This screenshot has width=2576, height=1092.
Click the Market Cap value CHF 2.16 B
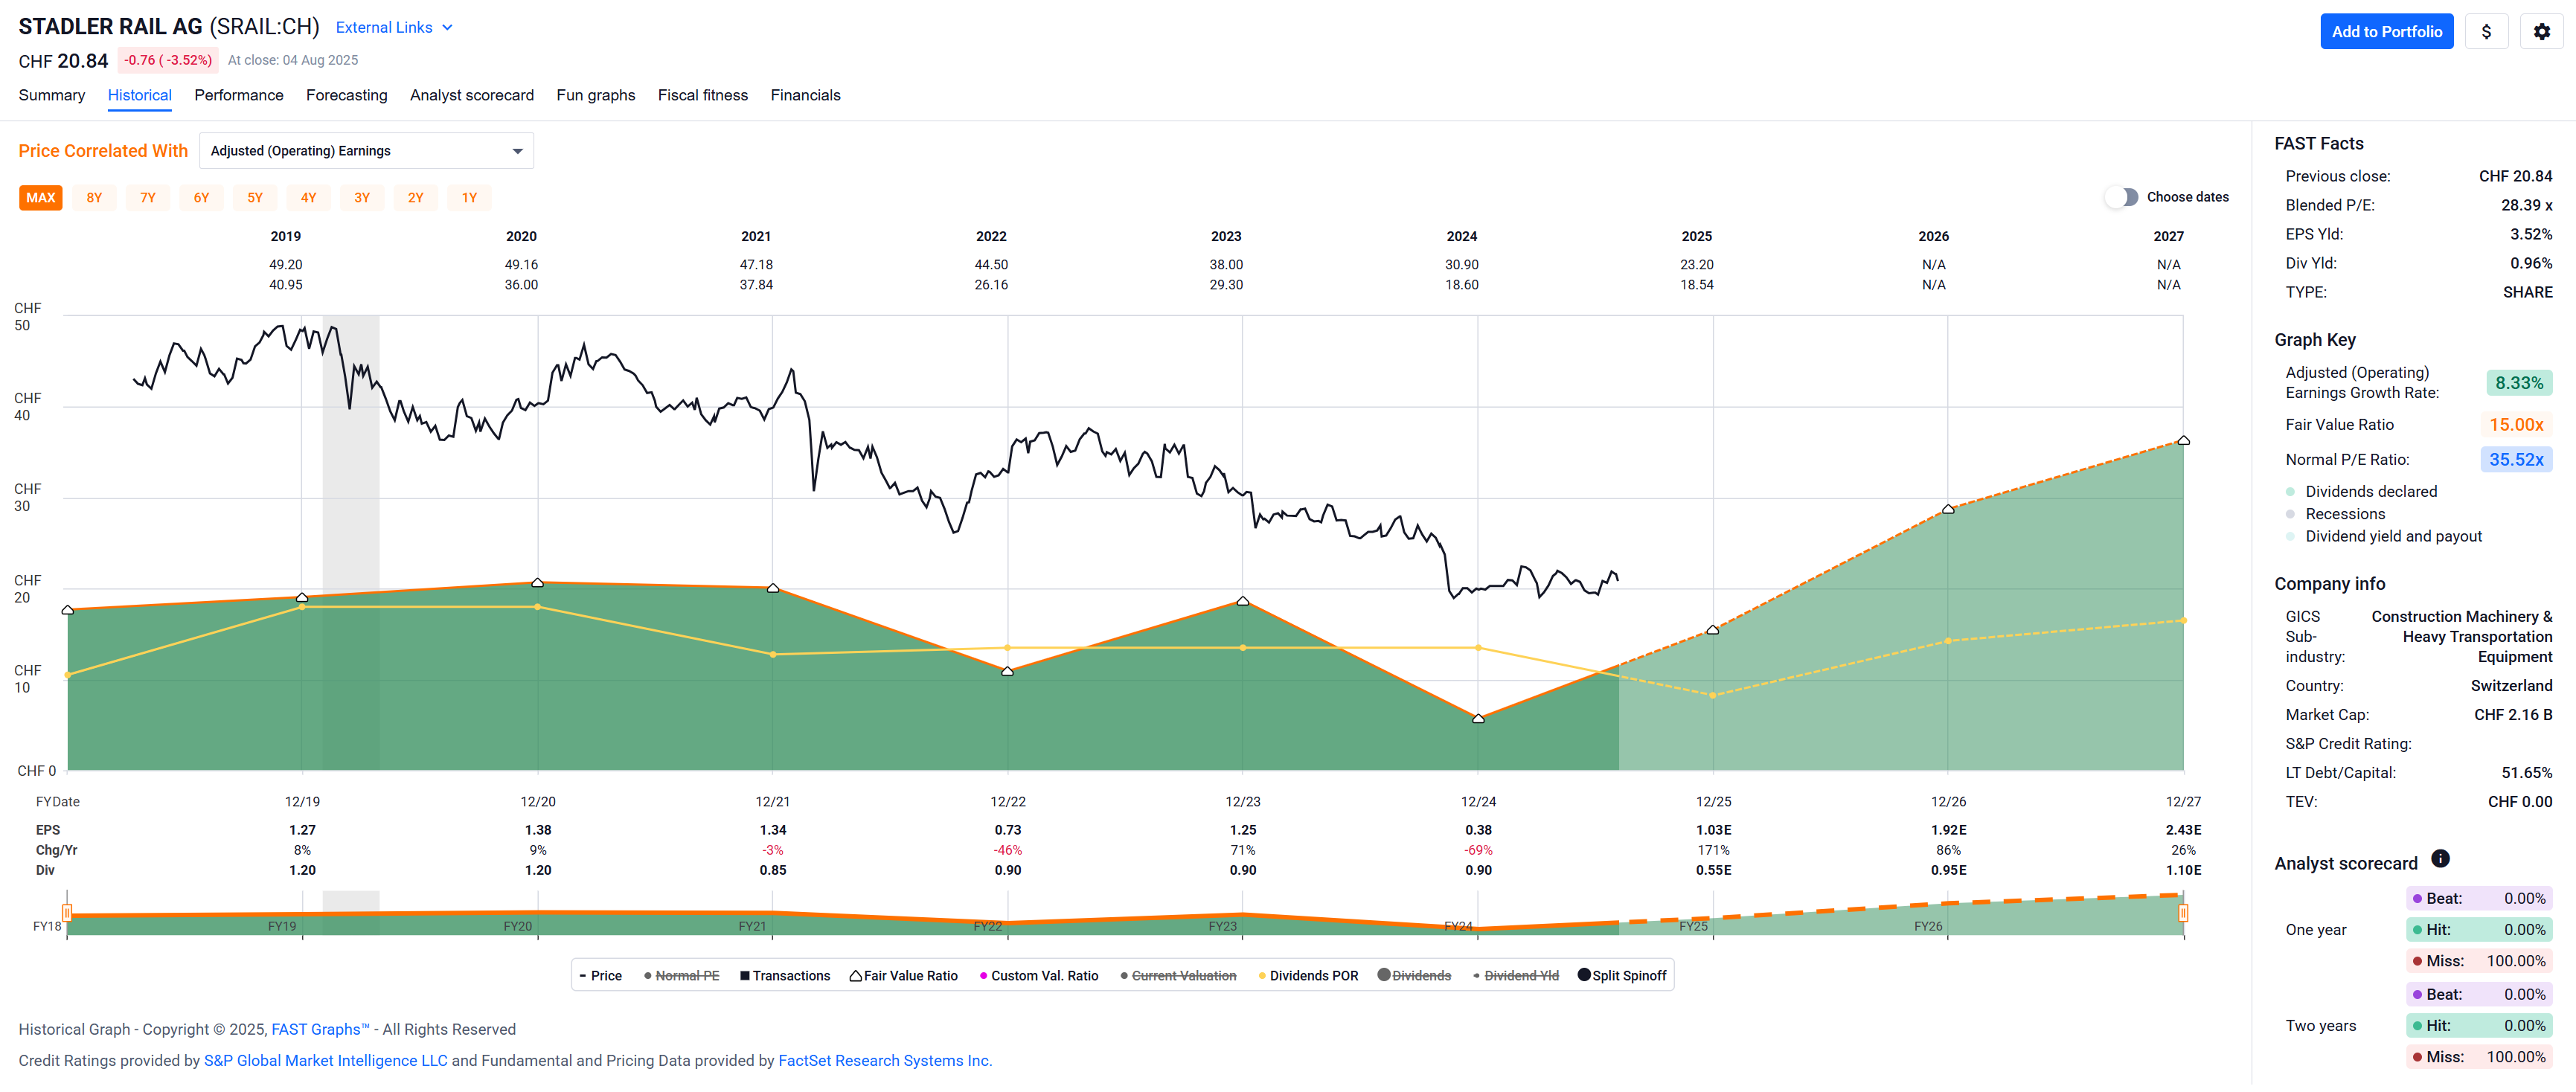click(2513, 715)
